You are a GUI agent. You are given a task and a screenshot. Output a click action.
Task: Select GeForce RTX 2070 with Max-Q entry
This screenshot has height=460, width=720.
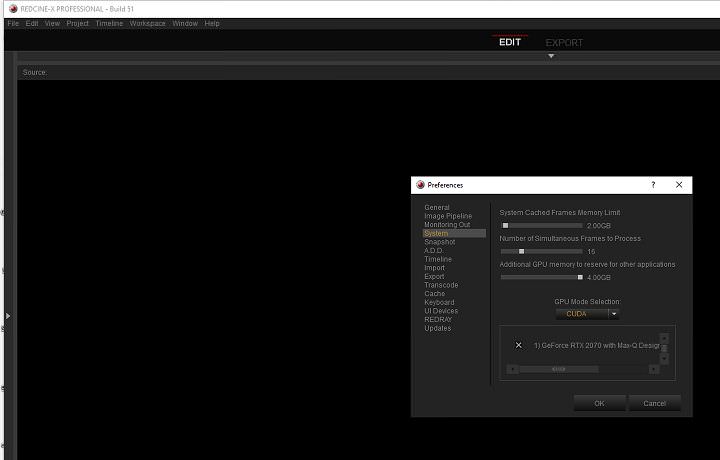[596, 345]
